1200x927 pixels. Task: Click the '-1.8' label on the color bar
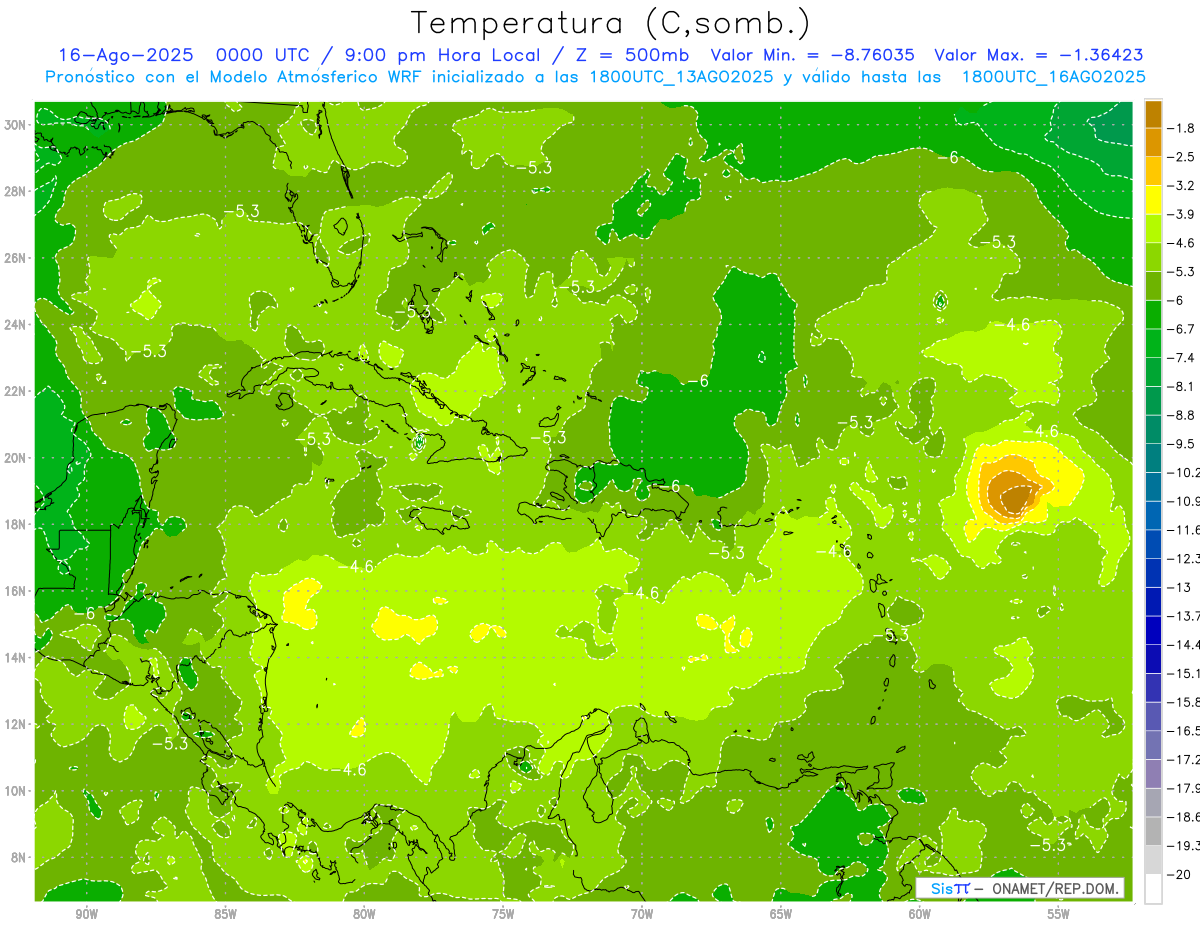point(1181,128)
